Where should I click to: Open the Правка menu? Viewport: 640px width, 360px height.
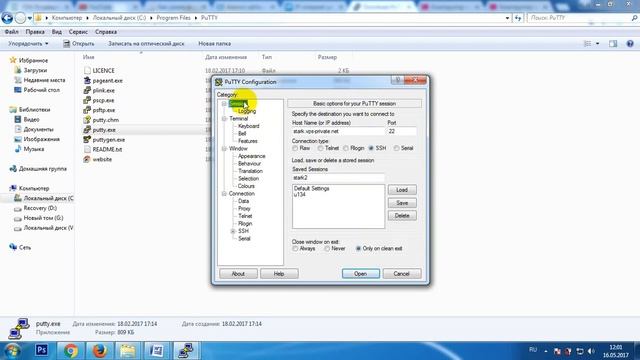click(35, 32)
